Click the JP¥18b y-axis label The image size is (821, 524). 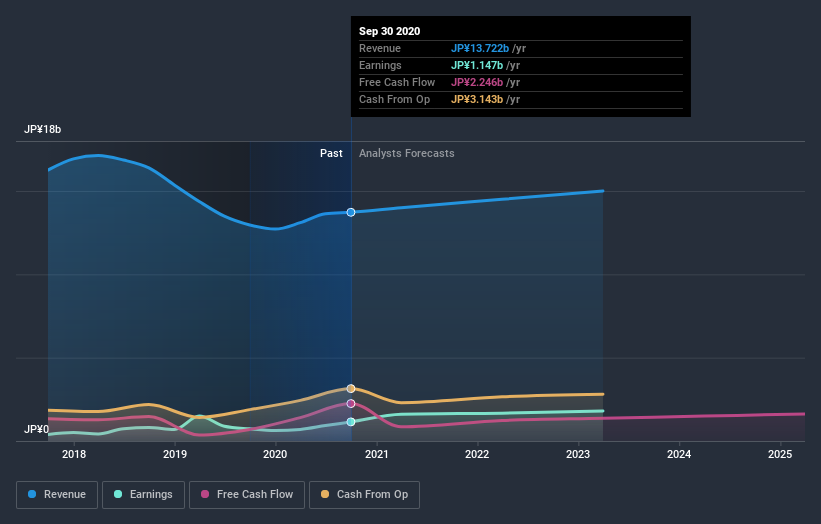coord(42,129)
